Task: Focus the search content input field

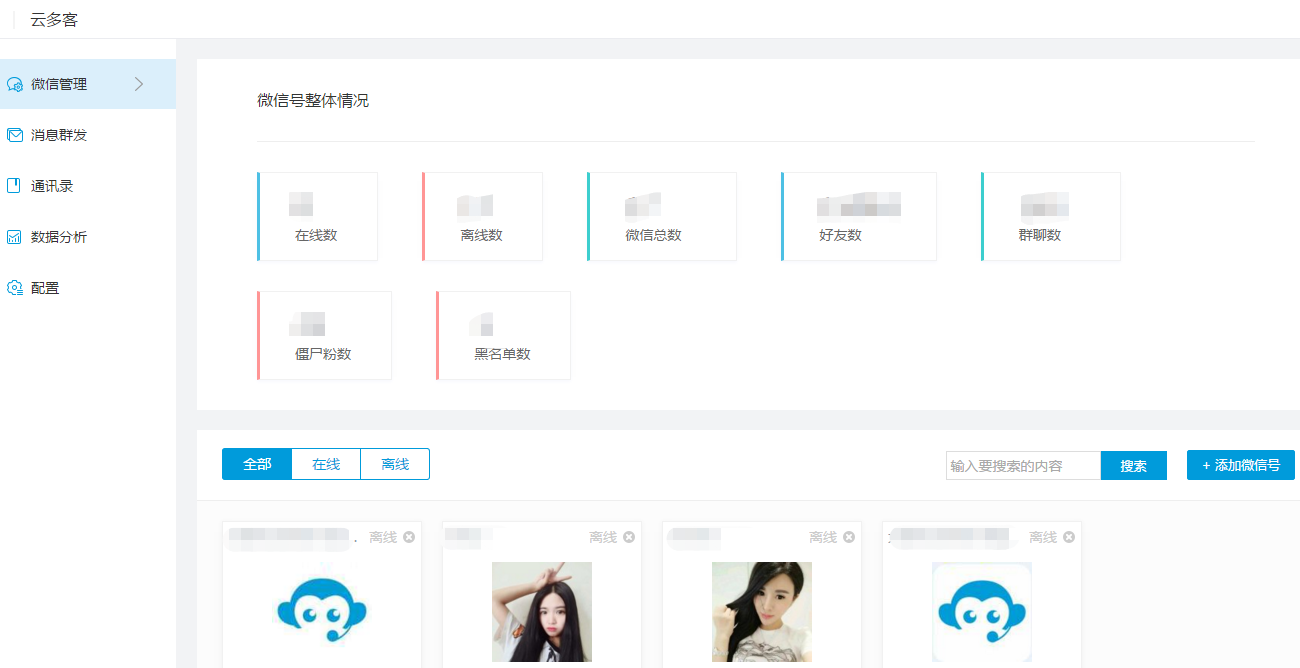Action: pyautogui.click(x=1023, y=466)
